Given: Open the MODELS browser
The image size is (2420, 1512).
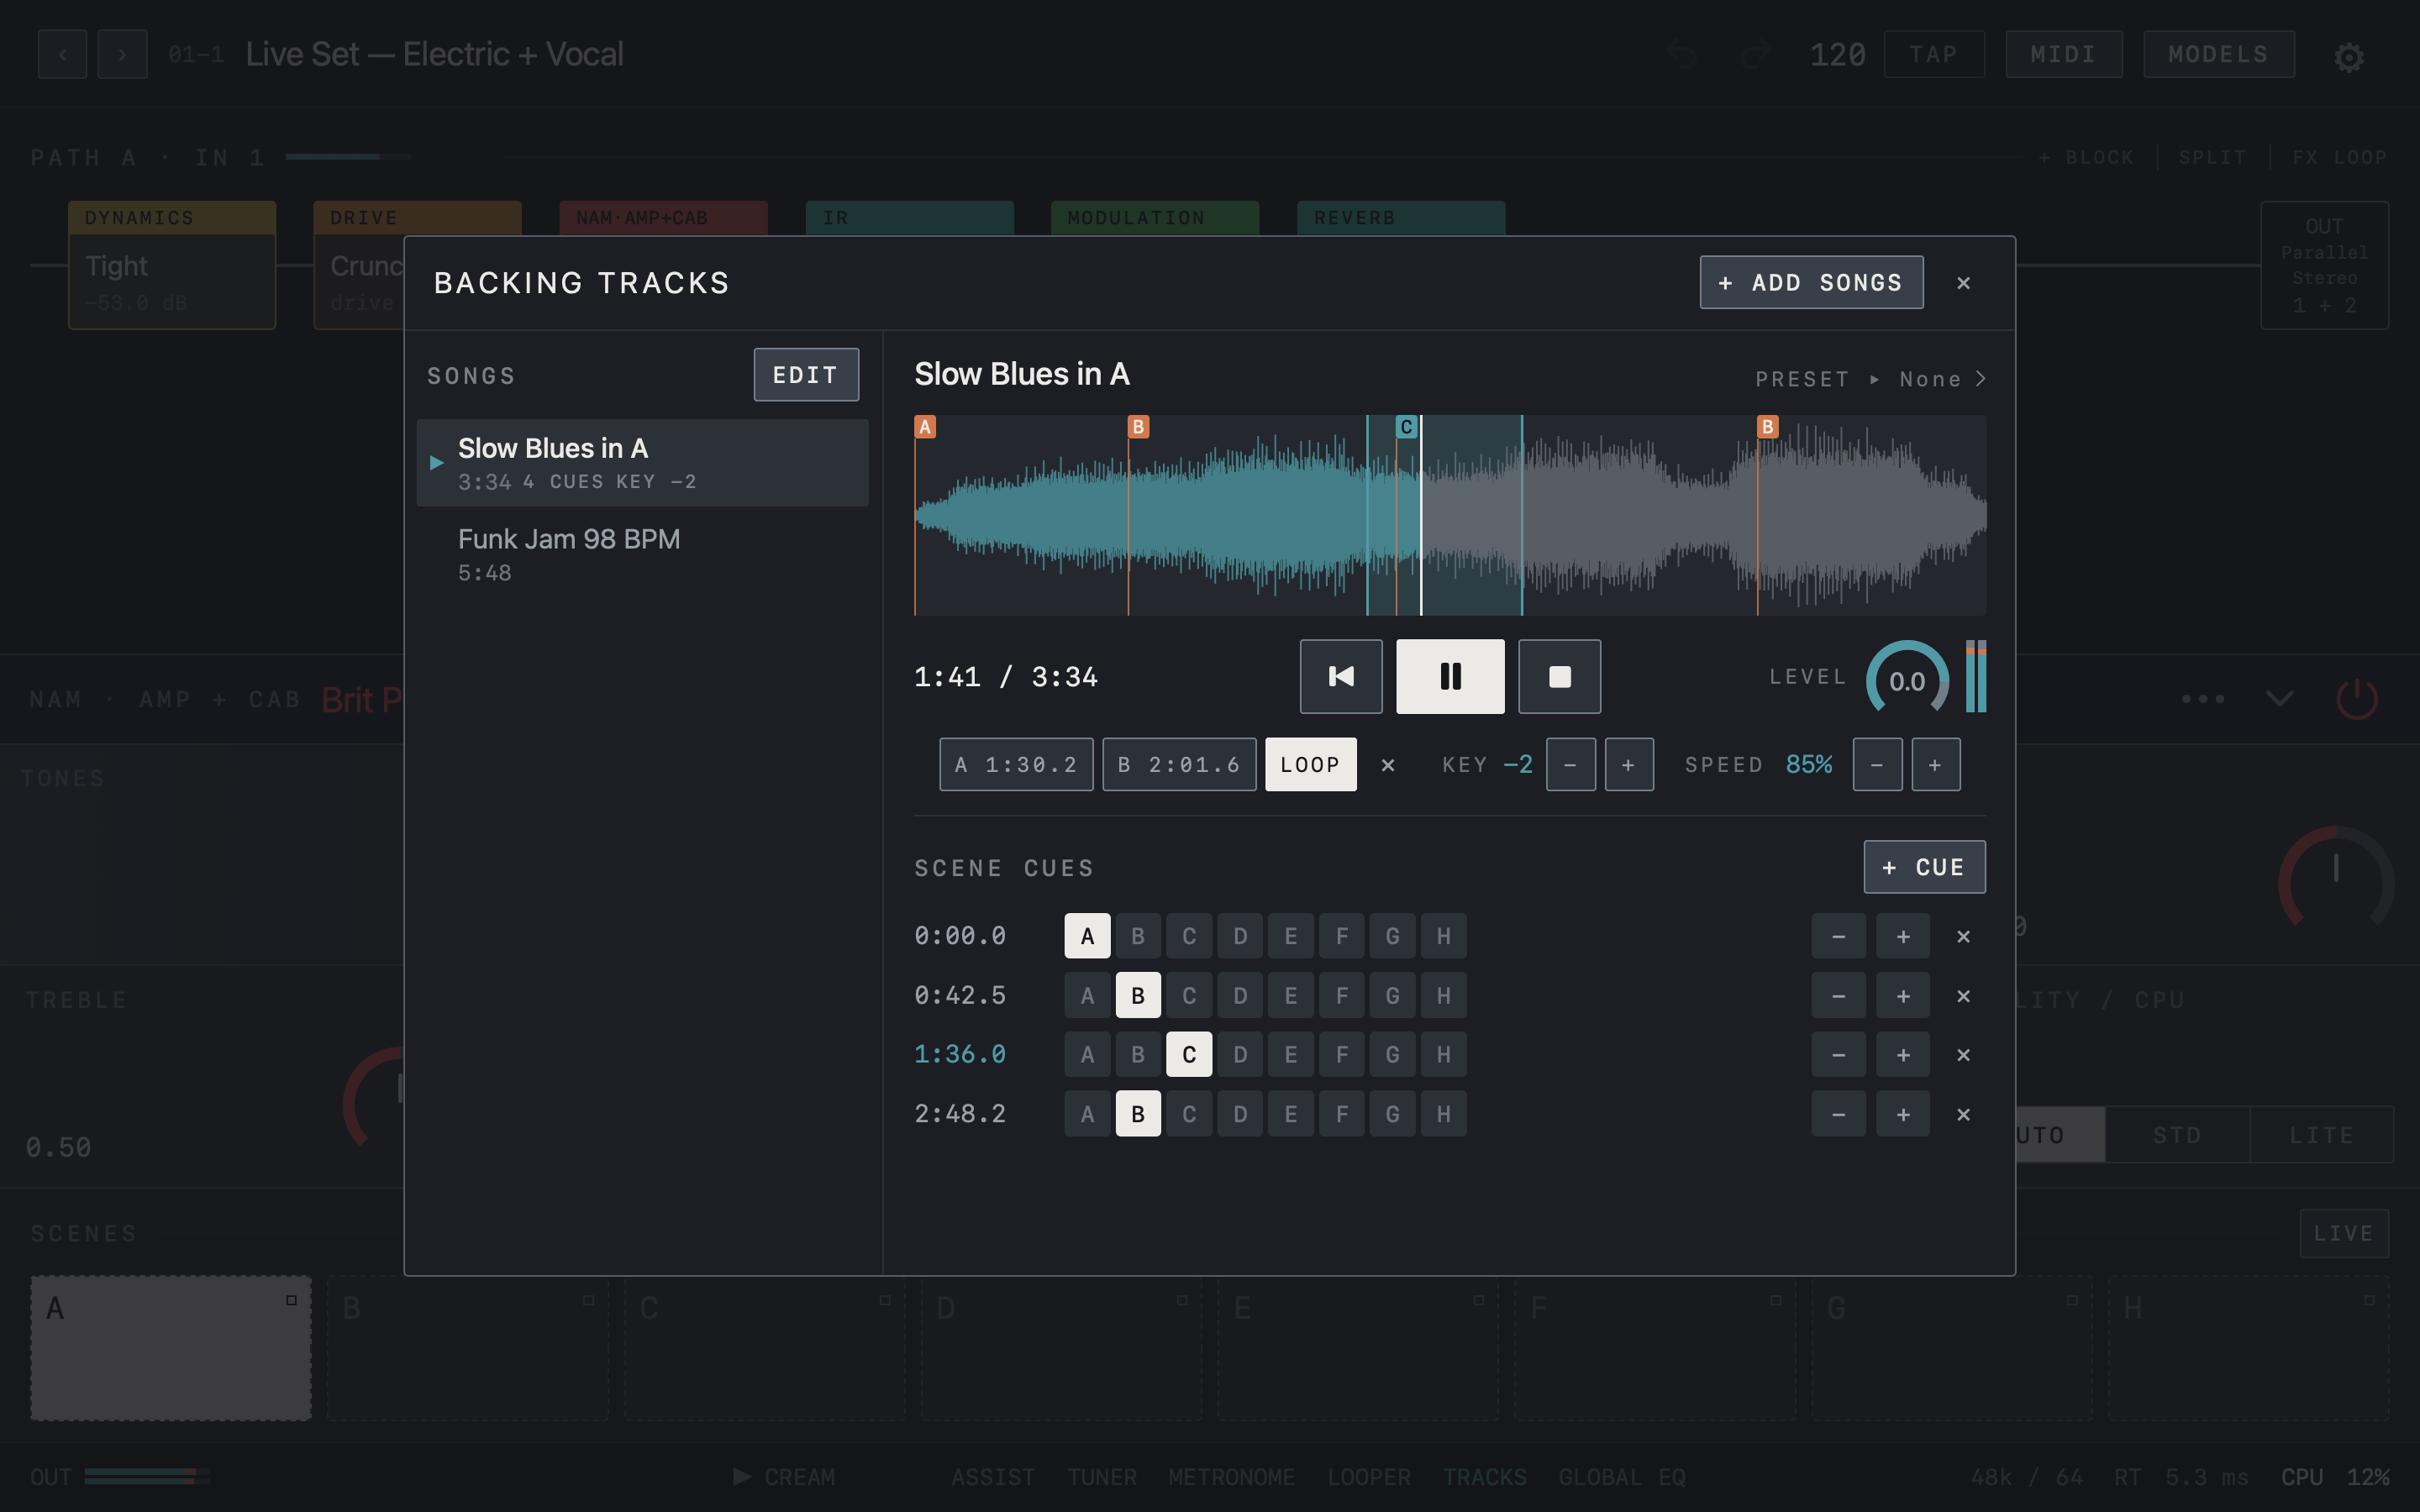Looking at the screenshot, I should click(2218, 54).
